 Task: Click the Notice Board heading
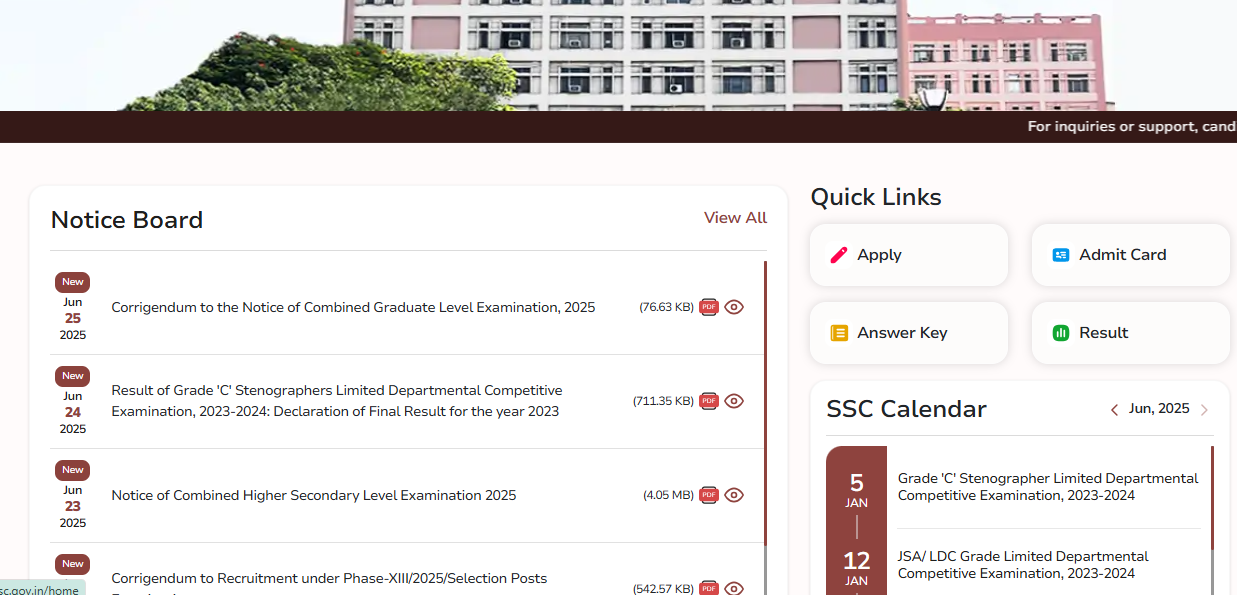coord(127,220)
